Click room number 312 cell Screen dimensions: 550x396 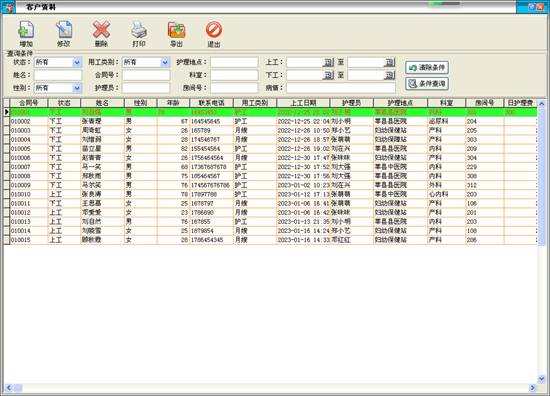485,185
